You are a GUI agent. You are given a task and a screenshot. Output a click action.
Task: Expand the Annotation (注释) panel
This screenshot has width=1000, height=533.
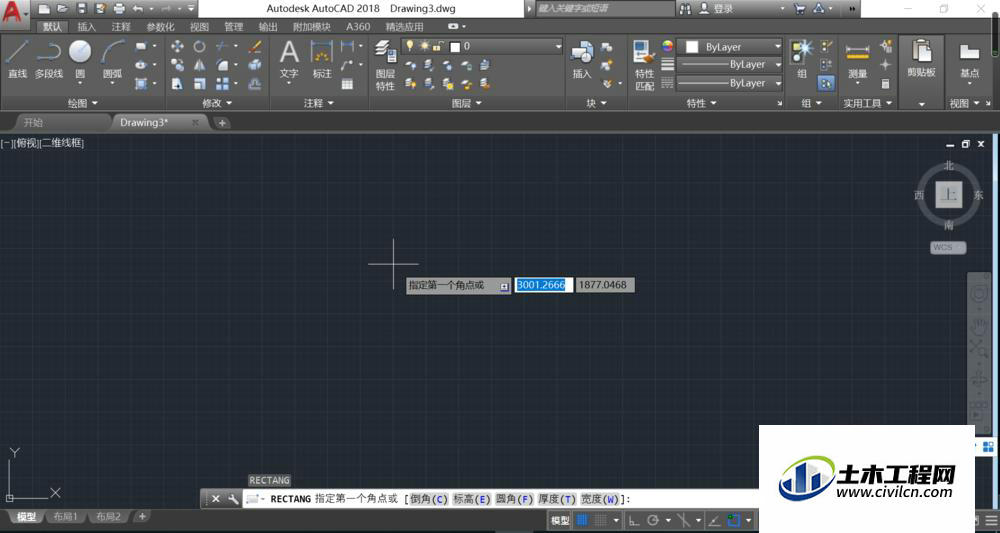(318, 103)
